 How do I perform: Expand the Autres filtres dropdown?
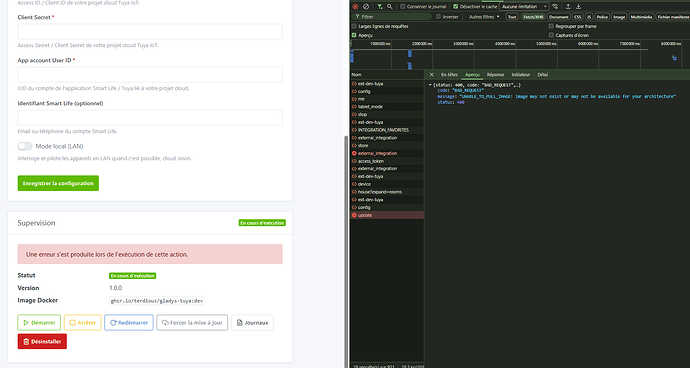[484, 17]
